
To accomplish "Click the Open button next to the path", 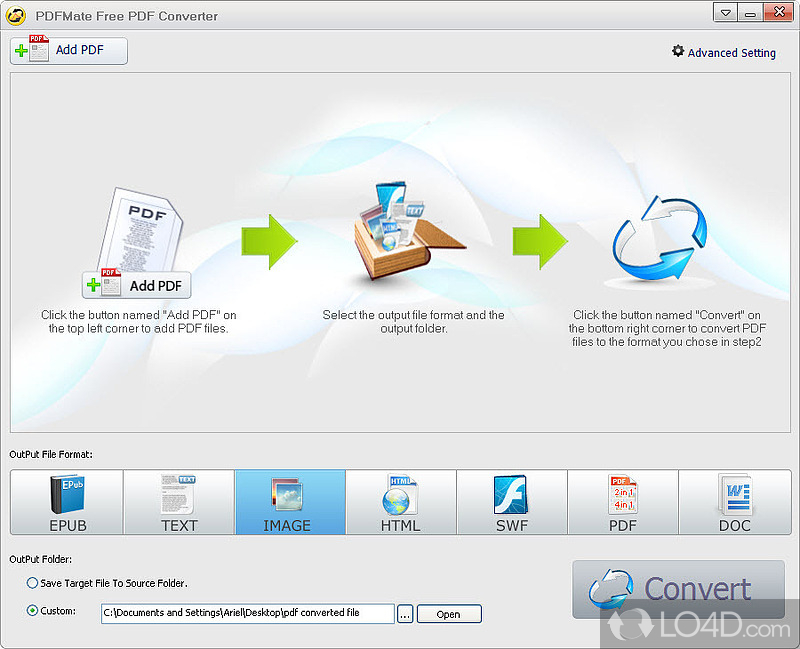I will tap(448, 613).
